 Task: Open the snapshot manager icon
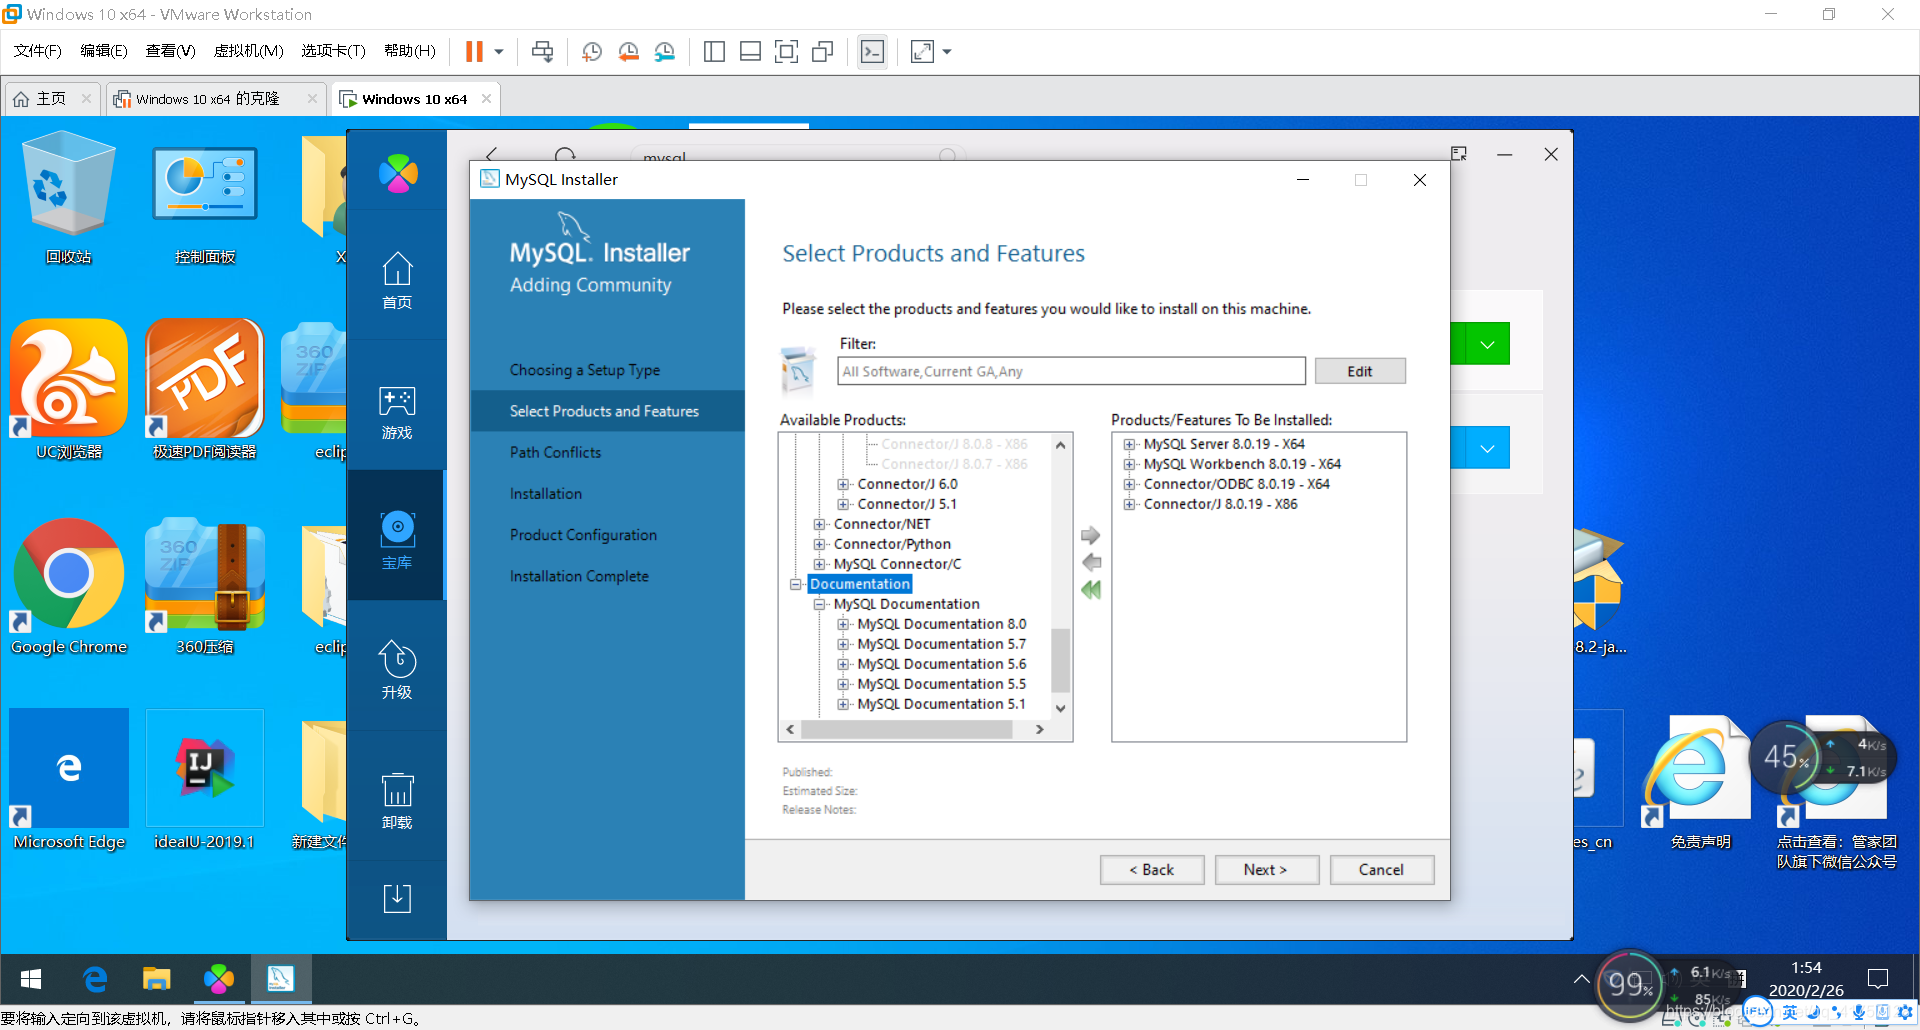tap(665, 51)
